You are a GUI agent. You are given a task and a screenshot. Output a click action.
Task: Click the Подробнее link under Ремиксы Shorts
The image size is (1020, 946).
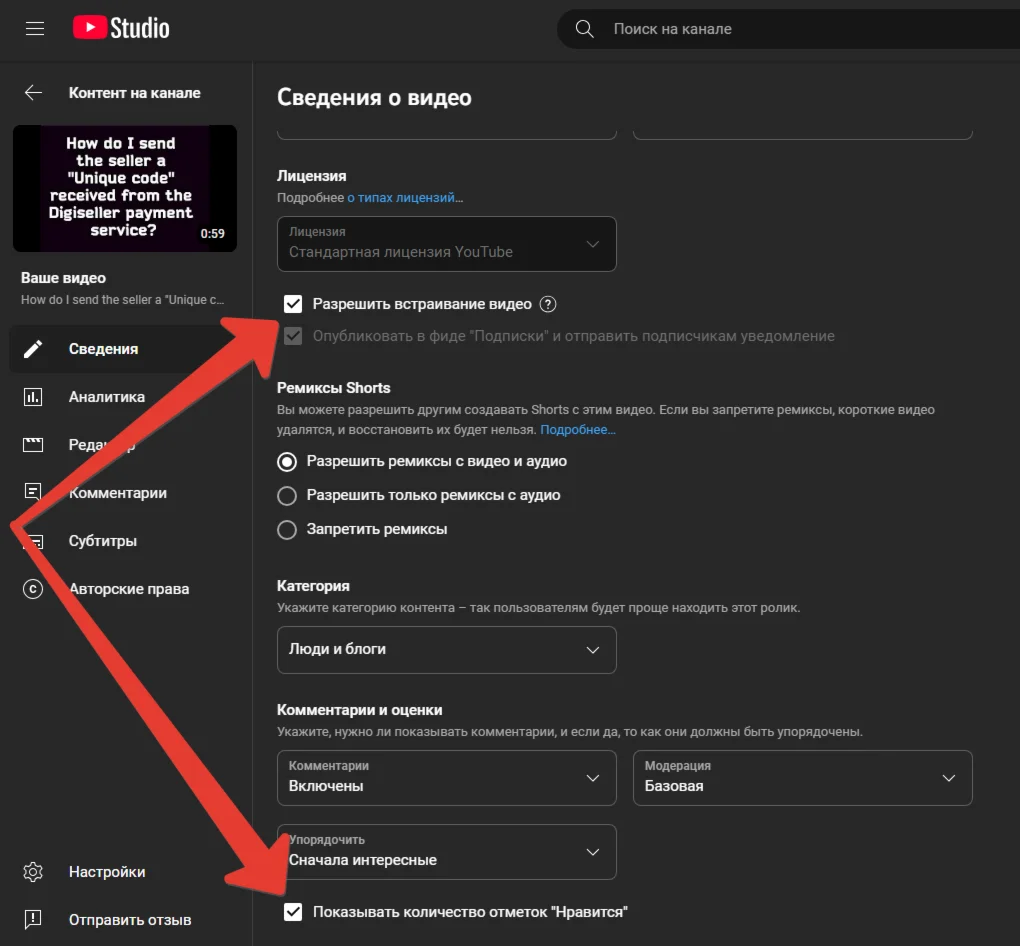coord(578,430)
